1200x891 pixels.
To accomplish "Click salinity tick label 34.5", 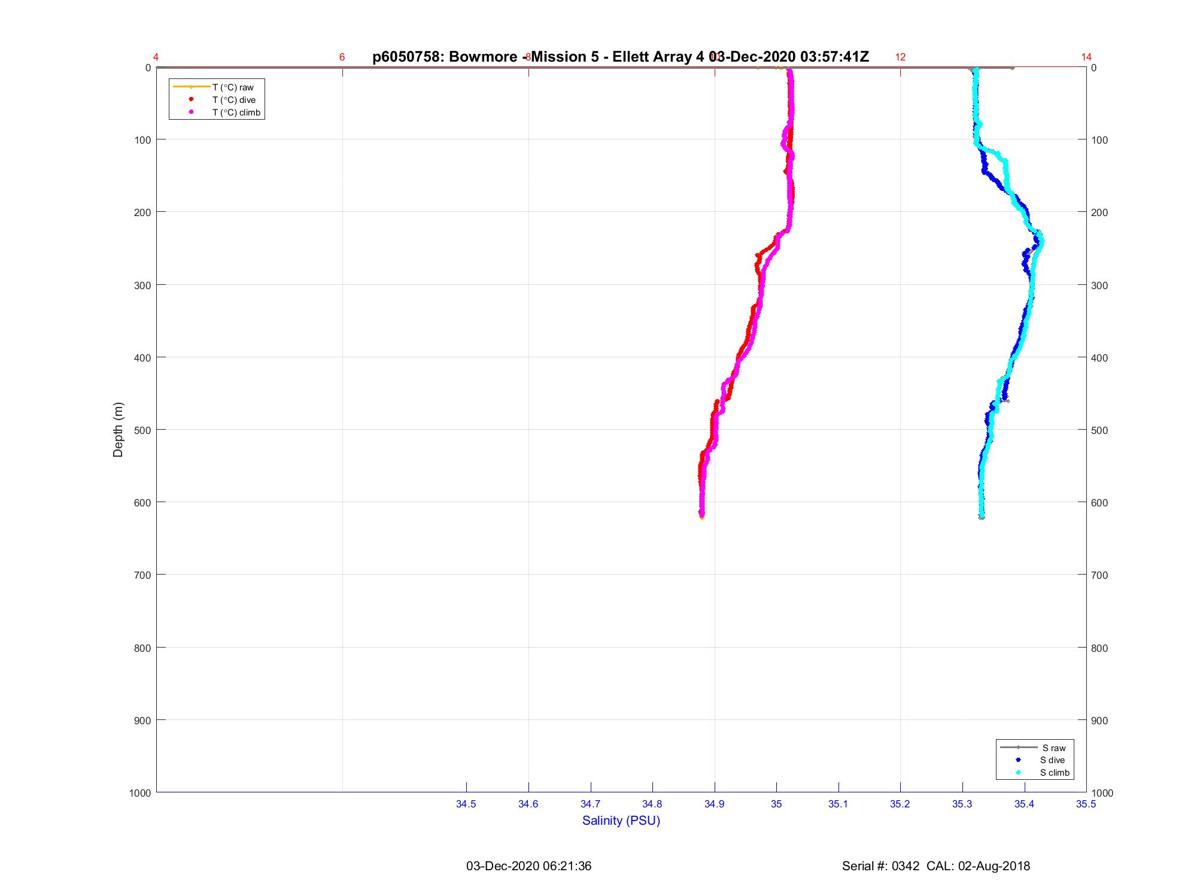I will click(x=466, y=804).
